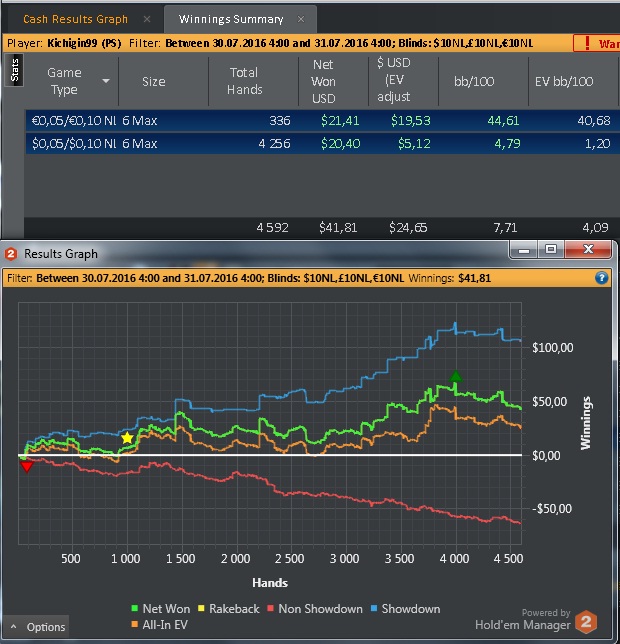
Task: Click the 336 total hands cell
Action: pyautogui.click(x=280, y=120)
